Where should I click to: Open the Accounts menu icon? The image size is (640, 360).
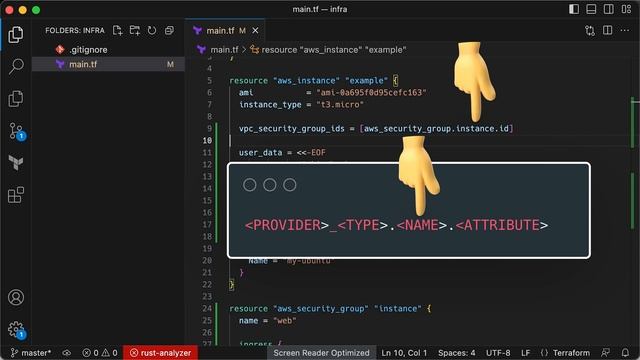[16, 297]
